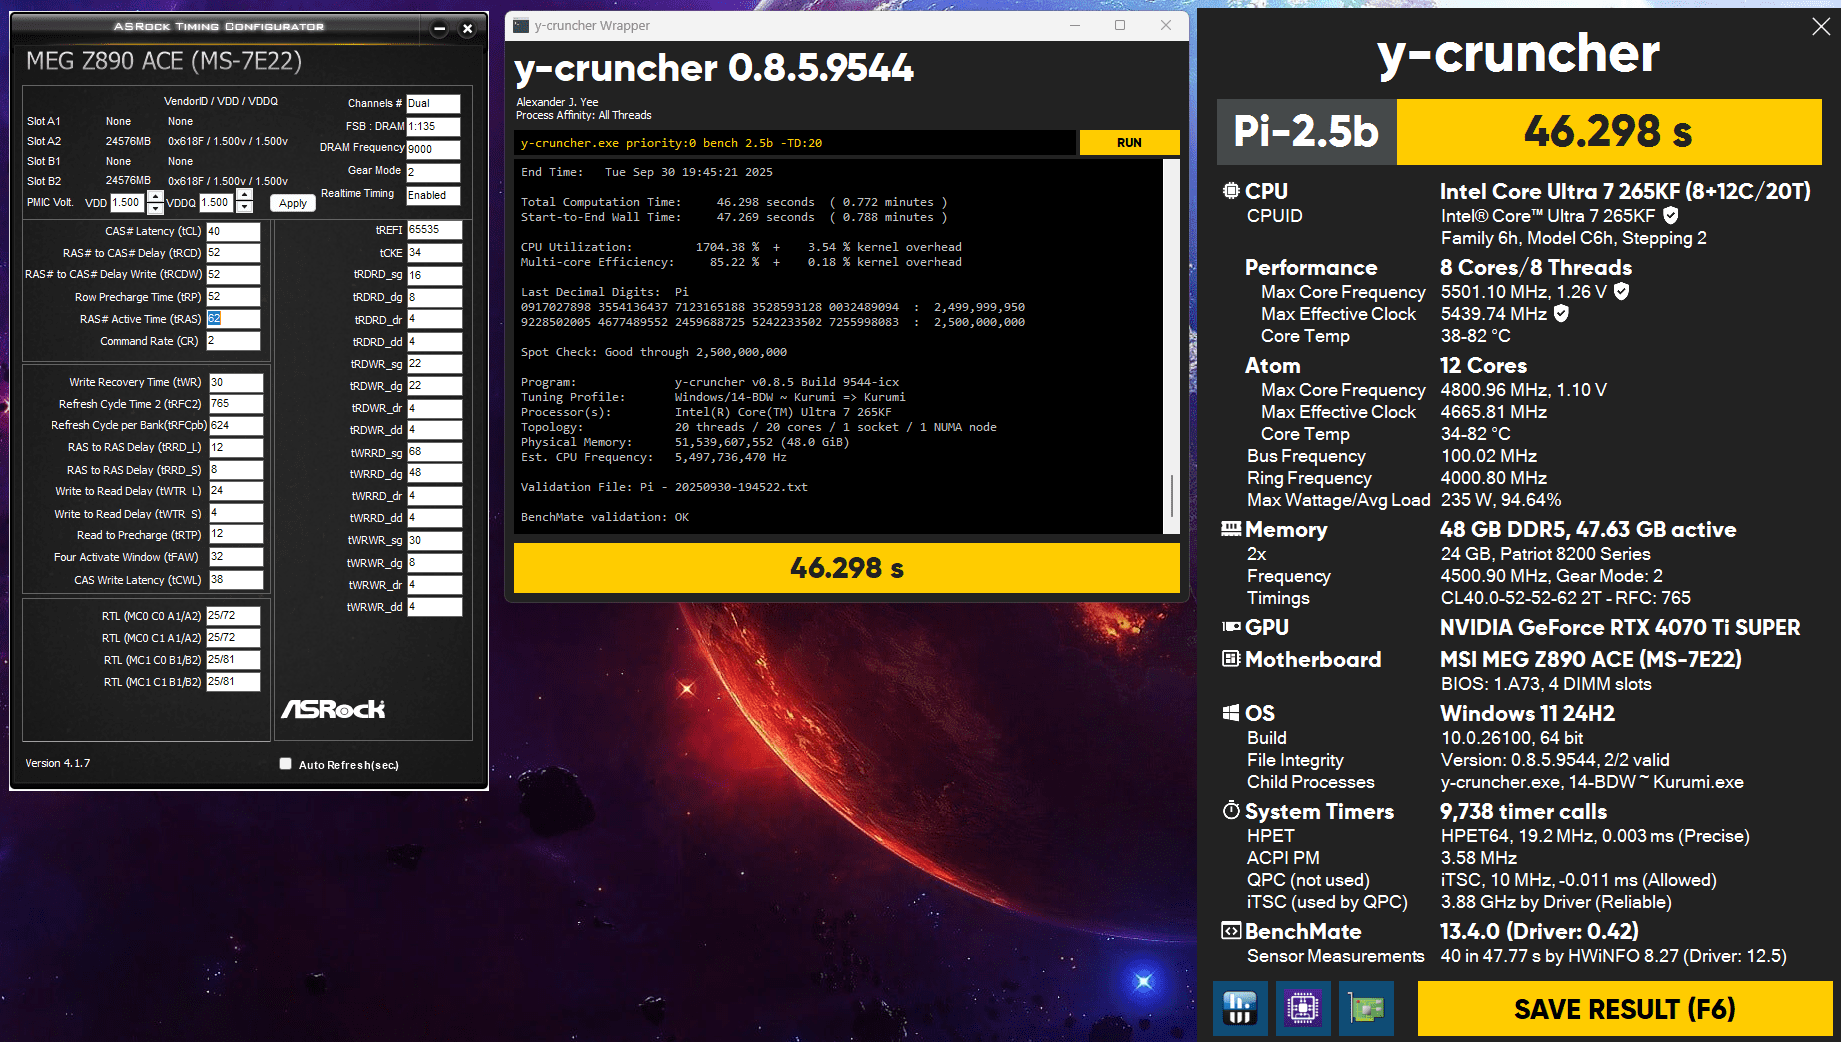Screen dimensions: 1841x1042
Task: Click the shield beside 5439.74 MHz clock
Action: click(x=1561, y=313)
